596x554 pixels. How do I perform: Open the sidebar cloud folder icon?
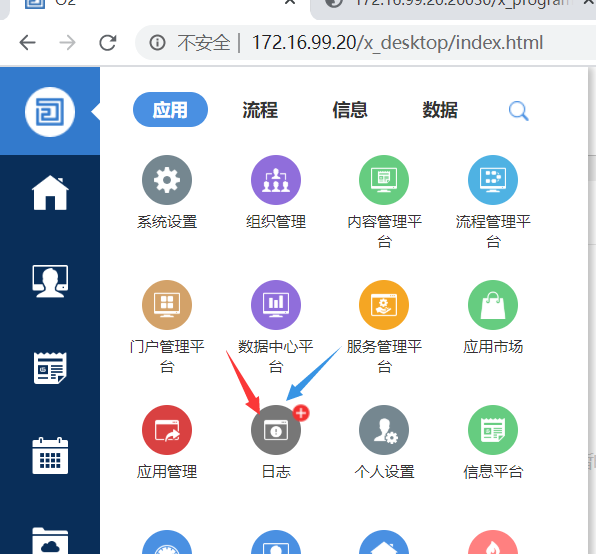coord(50,541)
